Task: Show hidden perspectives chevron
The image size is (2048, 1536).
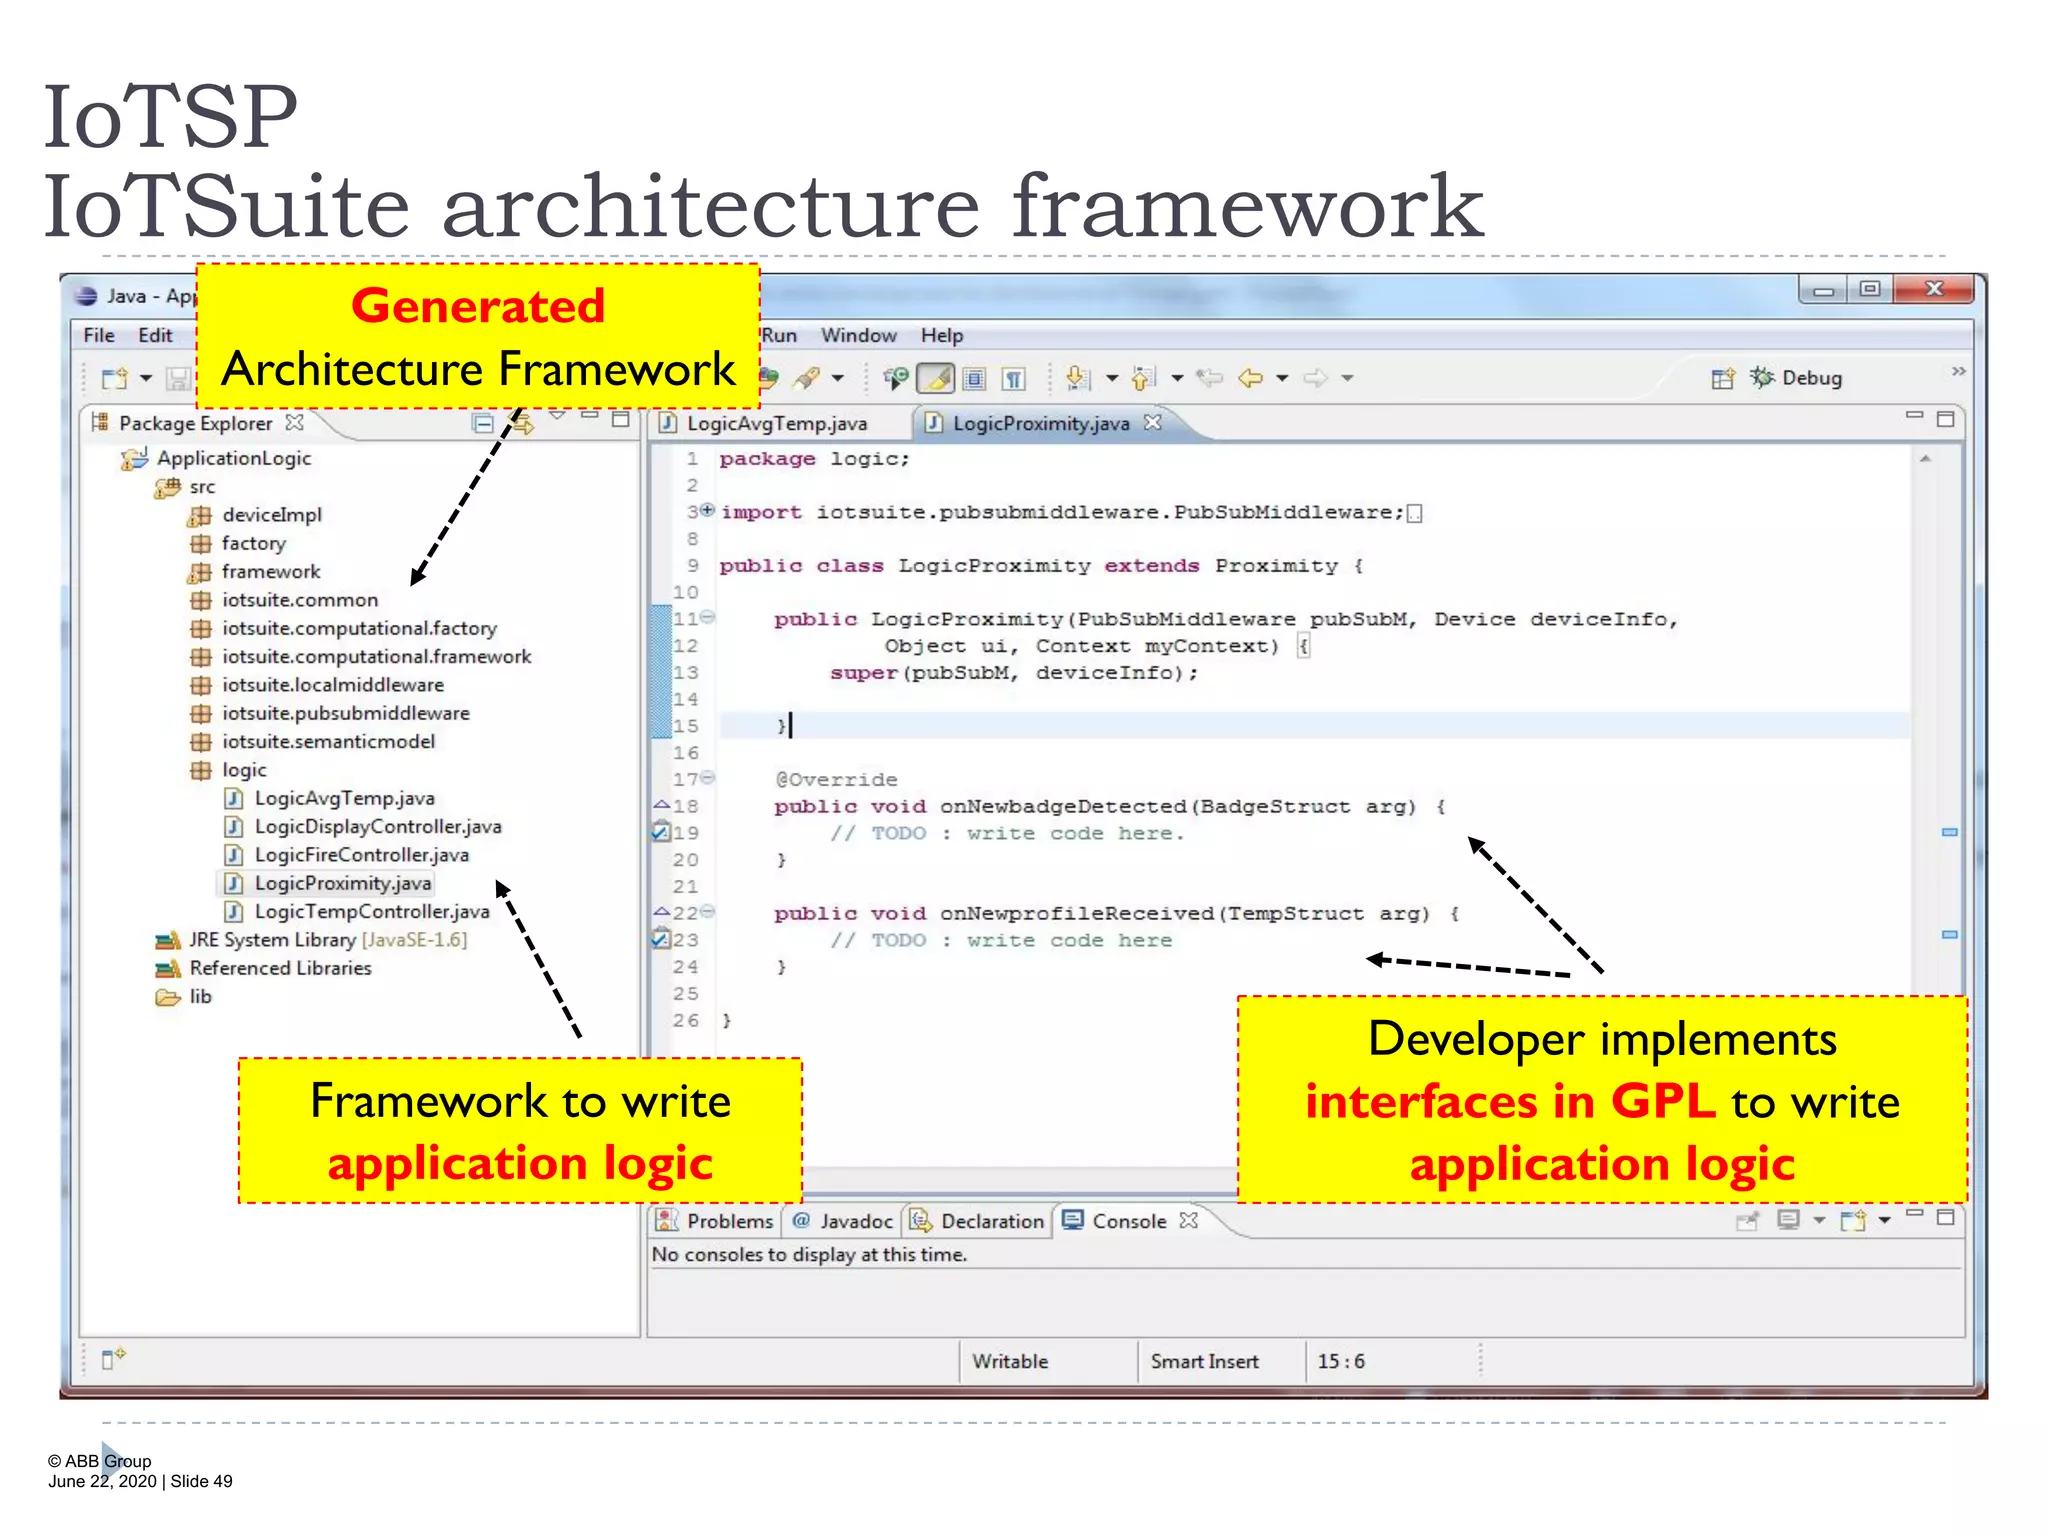Action: (x=1957, y=371)
